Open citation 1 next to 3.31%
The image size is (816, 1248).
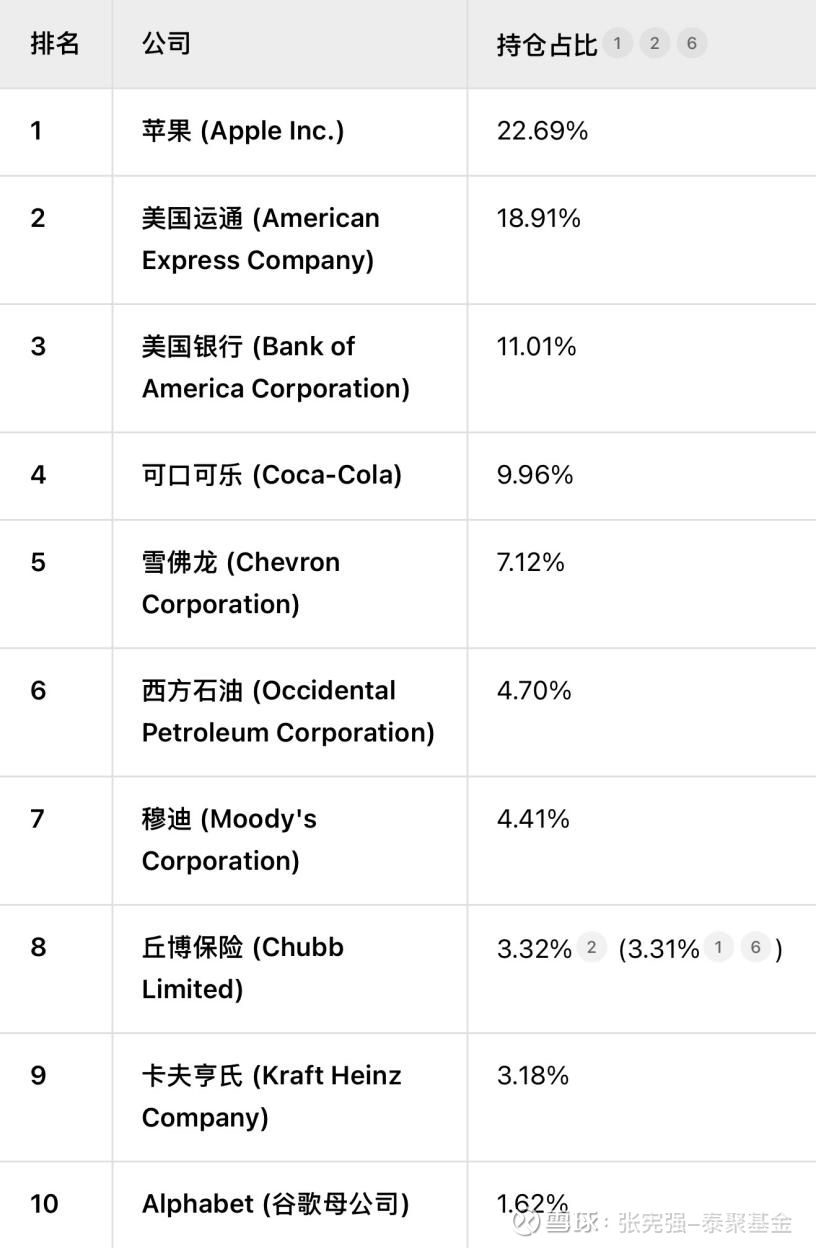tap(718, 947)
